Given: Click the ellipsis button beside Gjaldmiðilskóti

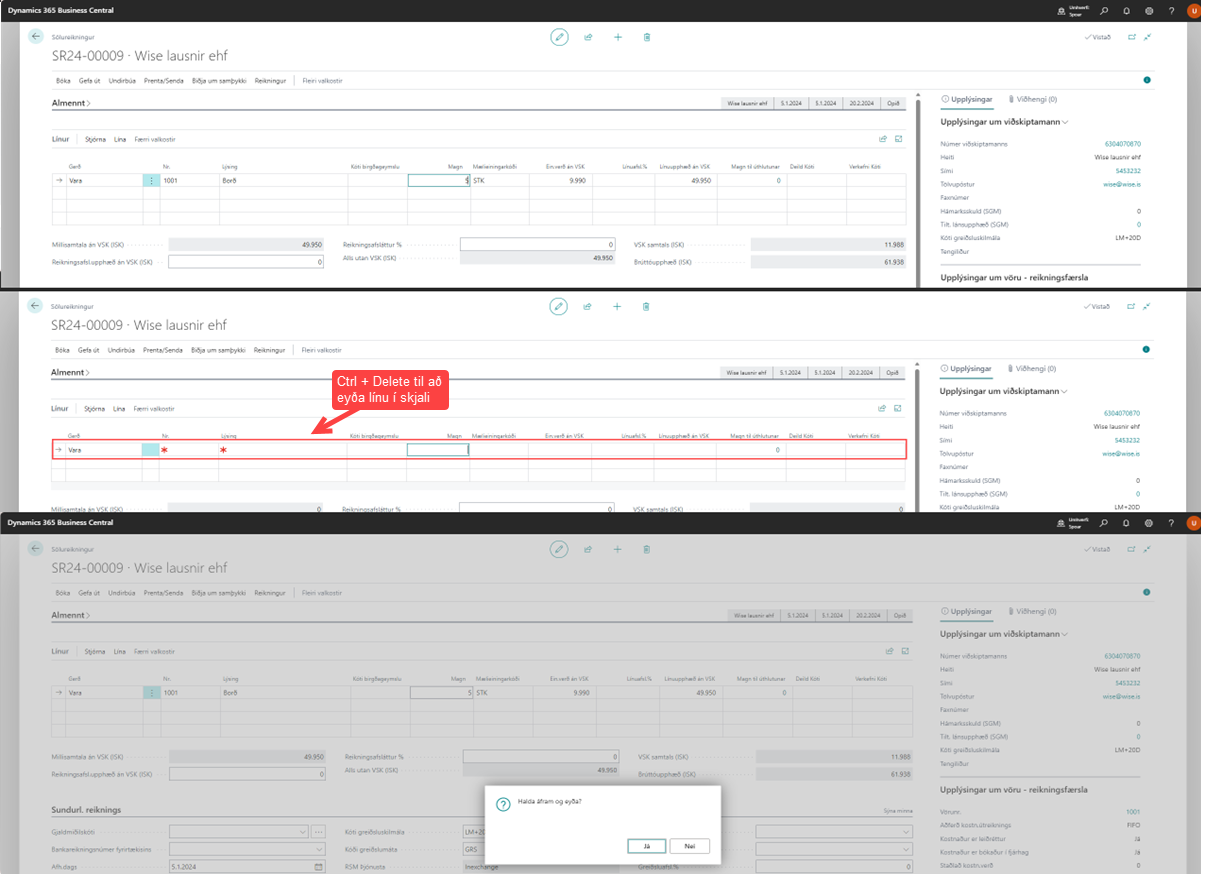Looking at the screenshot, I should pos(319,831).
